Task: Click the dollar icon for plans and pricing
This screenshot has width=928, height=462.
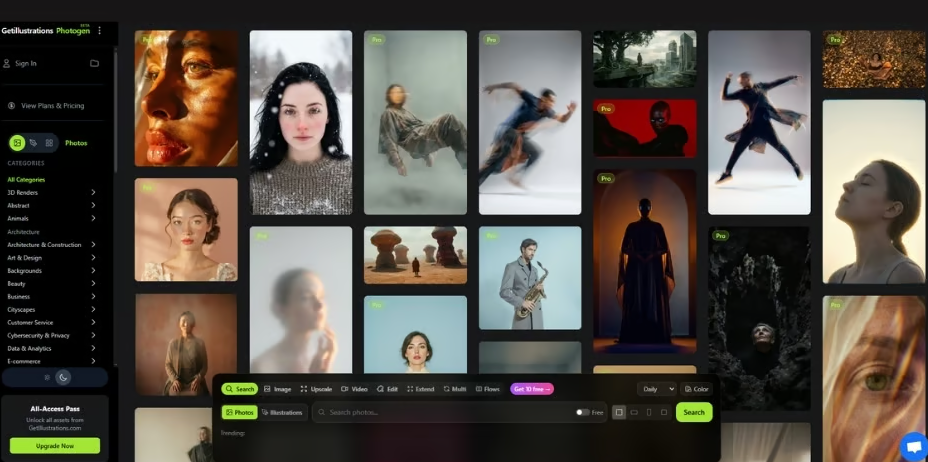Action: (11, 106)
